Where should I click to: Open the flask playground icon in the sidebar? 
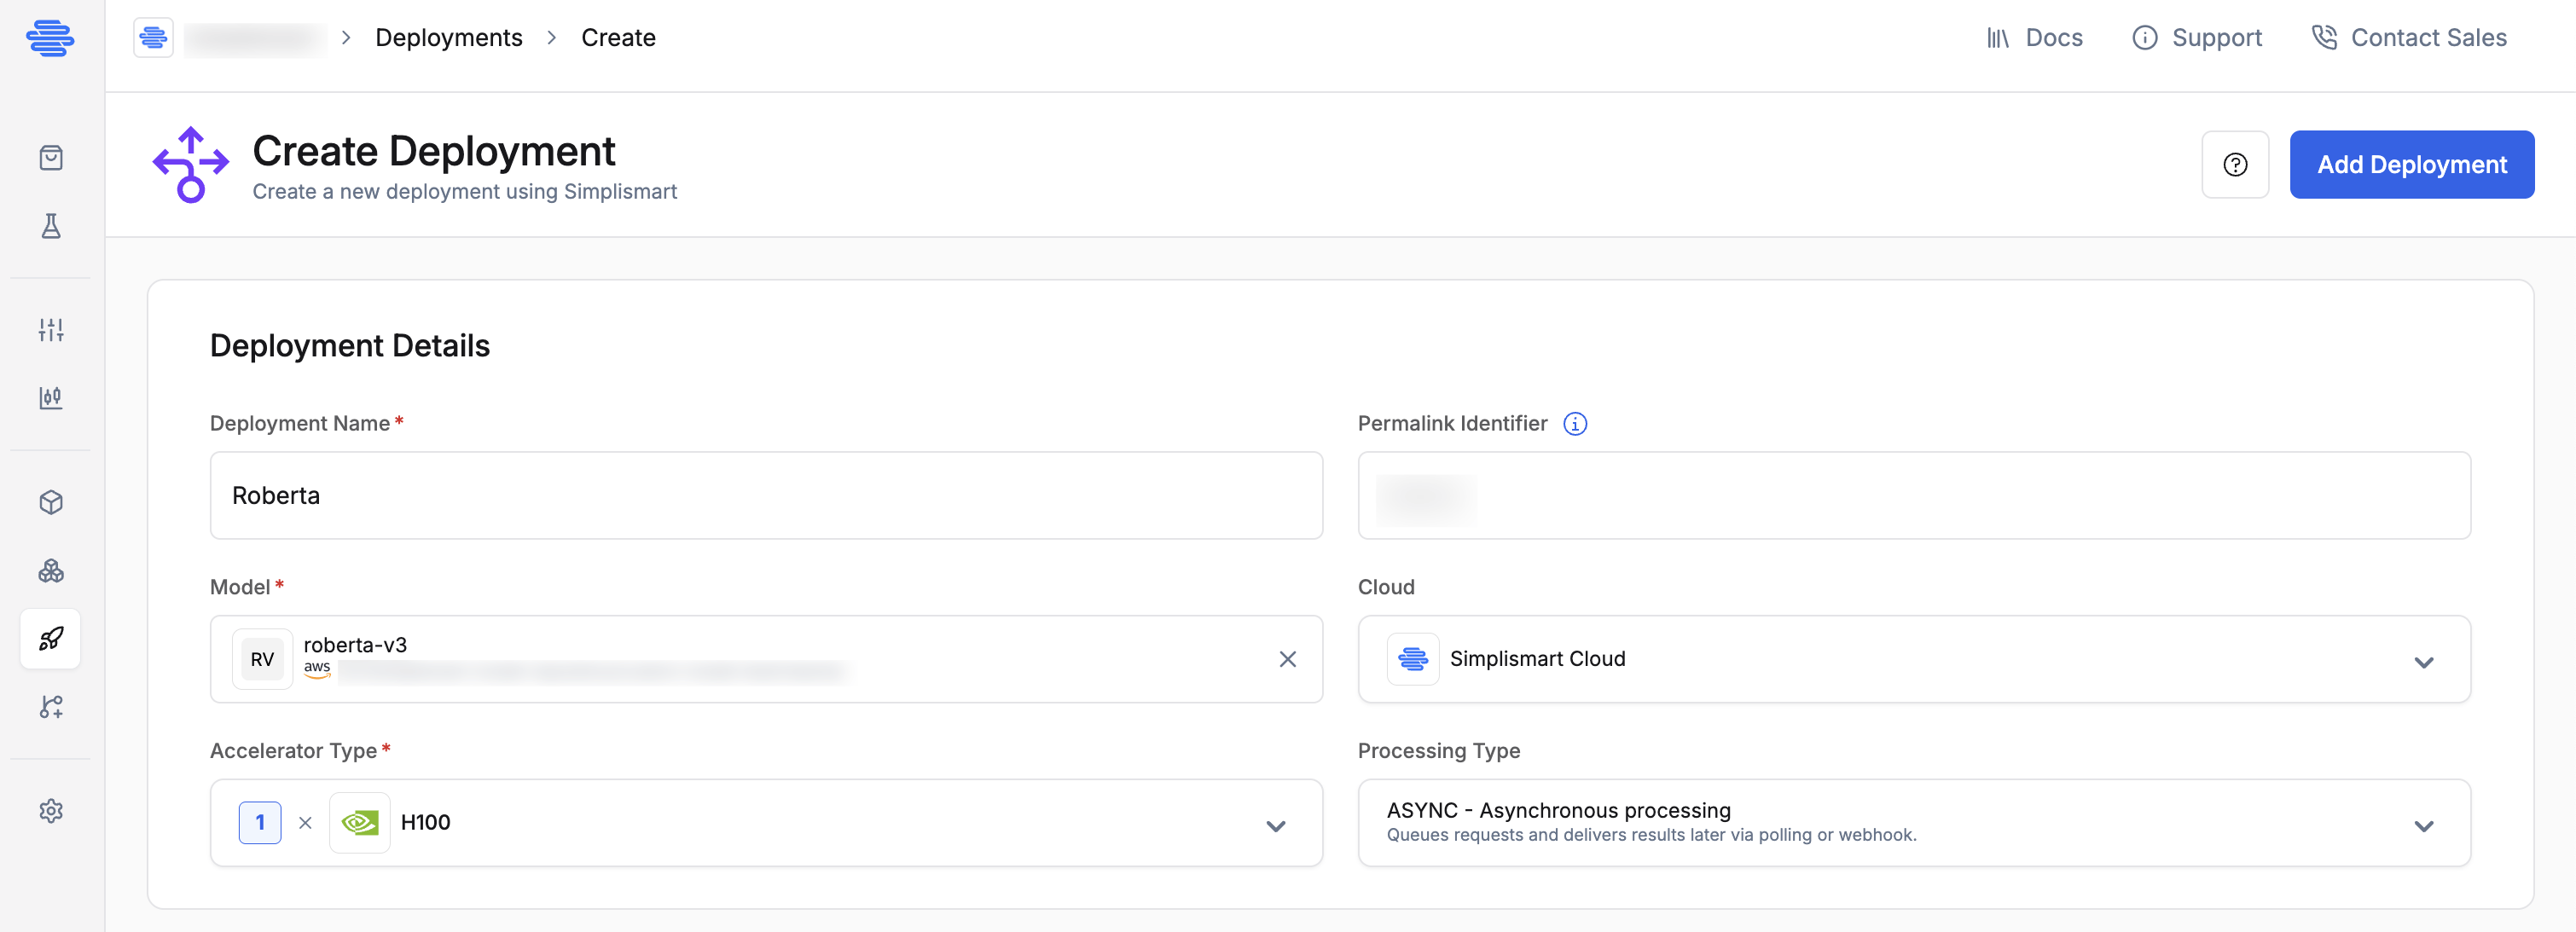pyautogui.click(x=51, y=226)
